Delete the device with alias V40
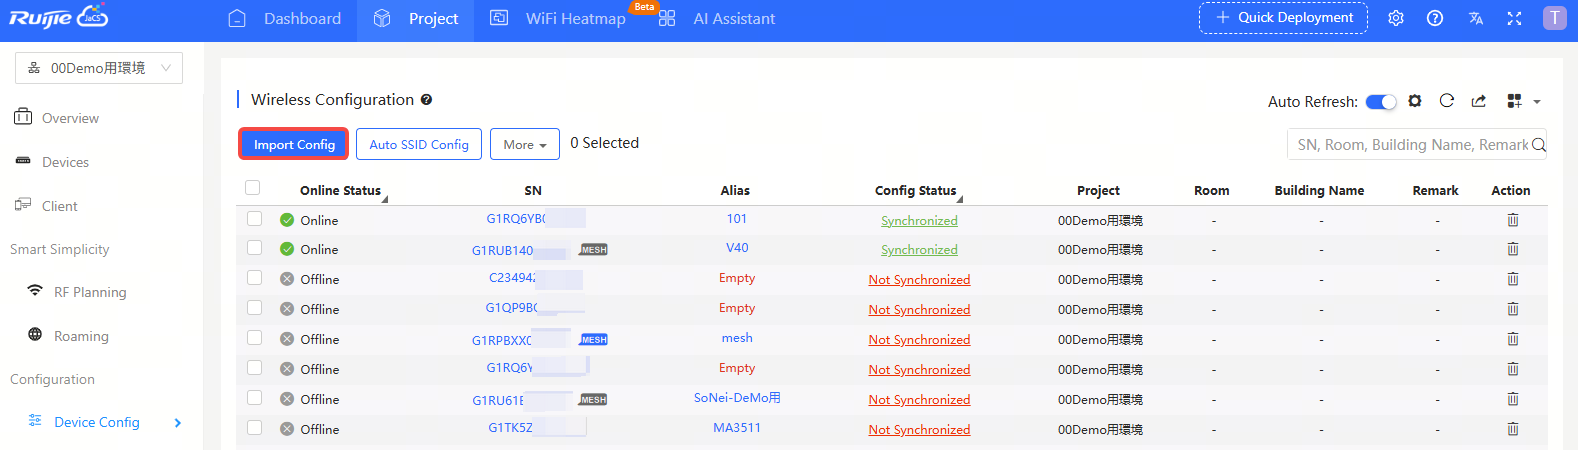The image size is (1578, 450). [x=1512, y=249]
